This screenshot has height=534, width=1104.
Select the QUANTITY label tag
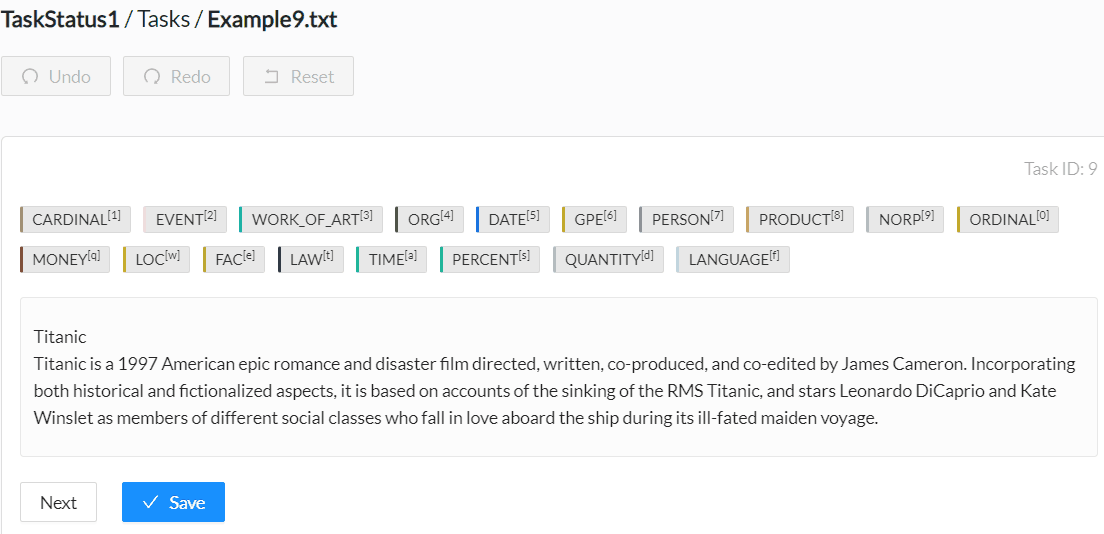coord(608,259)
